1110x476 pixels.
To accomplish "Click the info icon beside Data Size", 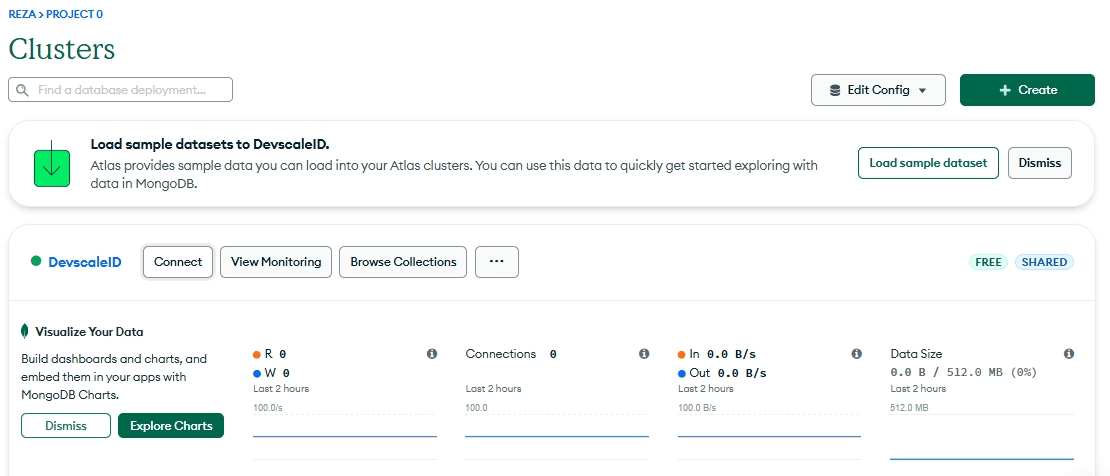I will coord(1069,353).
